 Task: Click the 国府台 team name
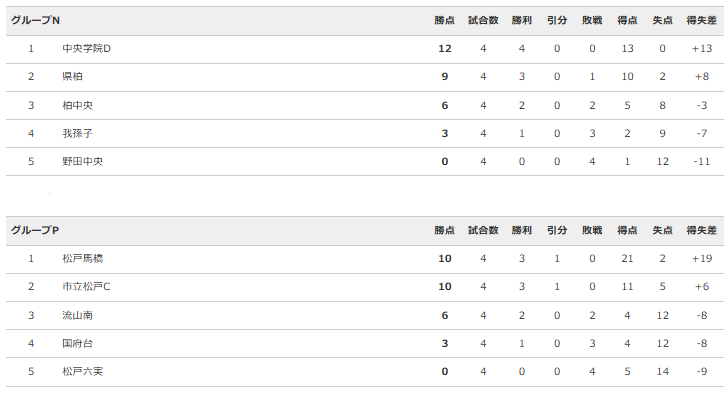tap(77, 343)
